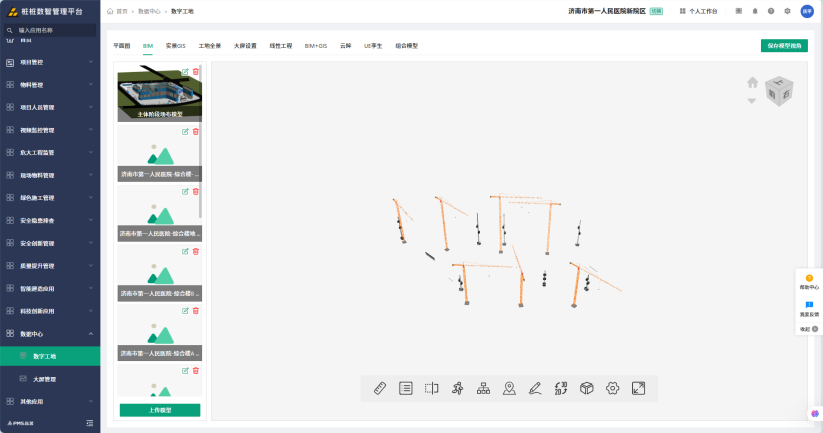The width and height of the screenshot is (823, 433).
Task: Click the project switch tag beside the project name
Action: point(656,11)
